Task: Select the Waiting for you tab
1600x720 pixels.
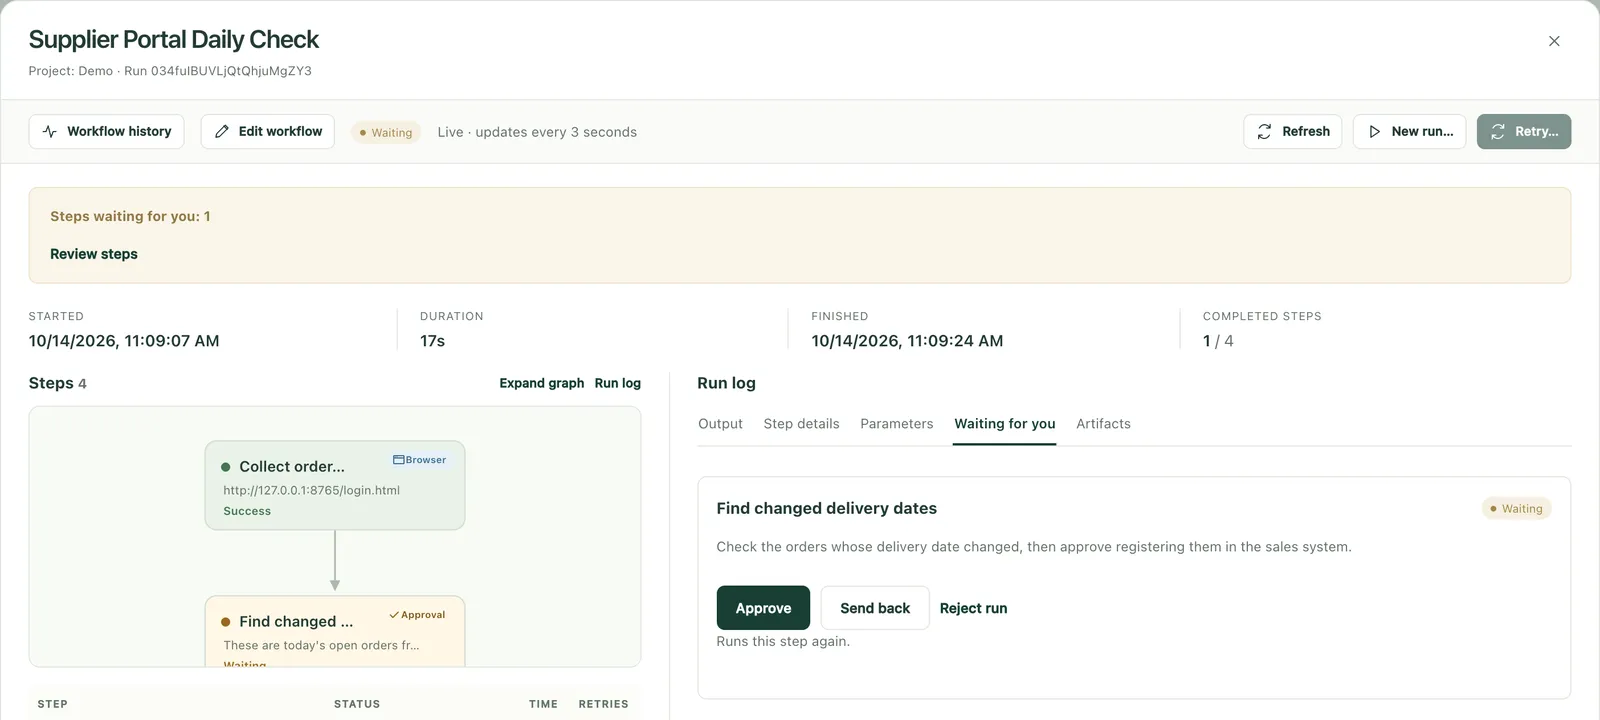Action: (x=1005, y=424)
